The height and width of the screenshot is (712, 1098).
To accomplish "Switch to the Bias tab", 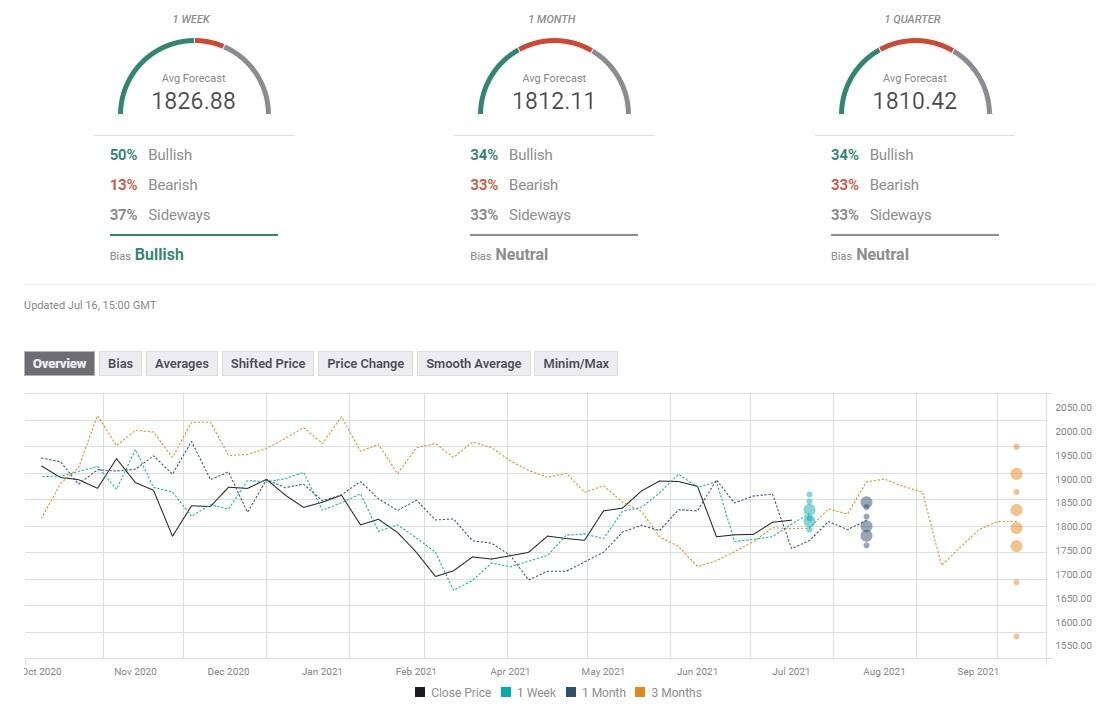I will pyautogui.click(x=120, y=363).
